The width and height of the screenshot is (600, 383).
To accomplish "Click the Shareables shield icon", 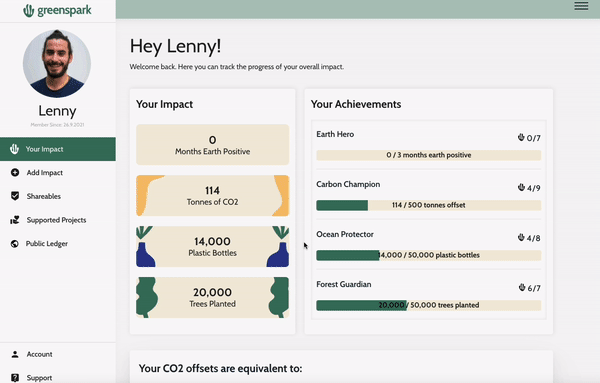I will (x=15, y=196).
